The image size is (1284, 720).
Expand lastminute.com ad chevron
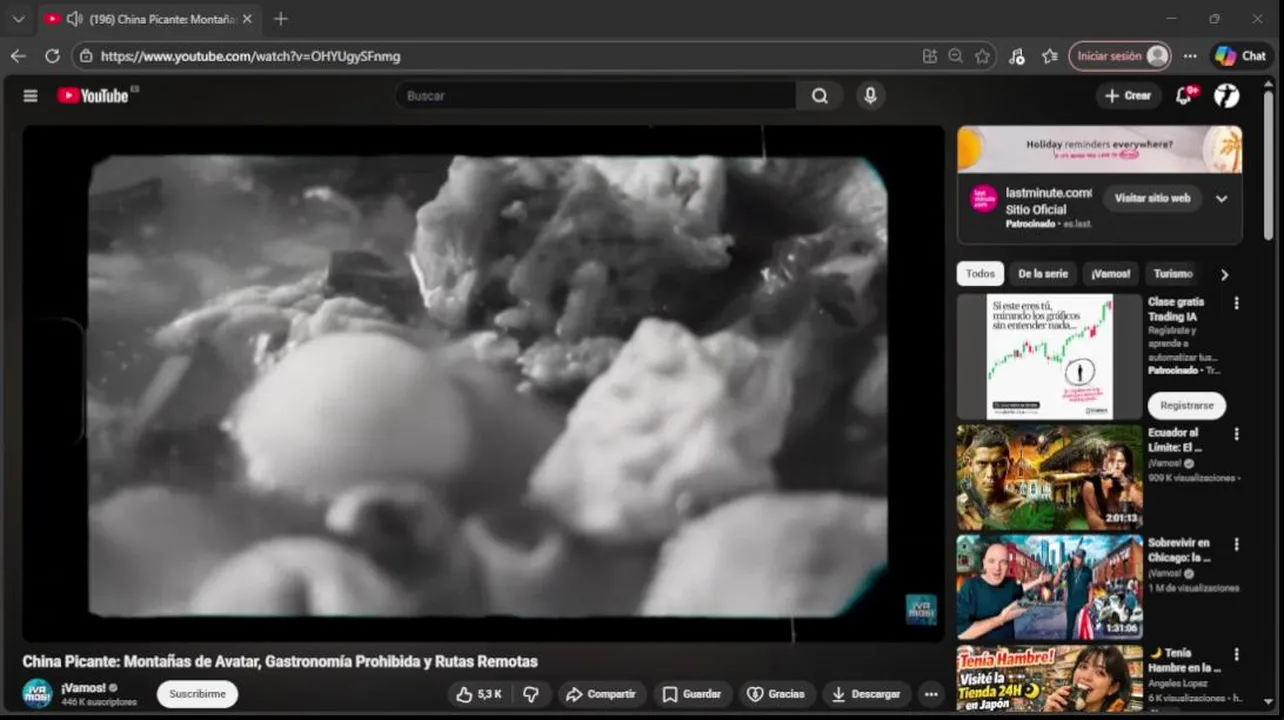pyautogui.click(x=1221, y=198)
